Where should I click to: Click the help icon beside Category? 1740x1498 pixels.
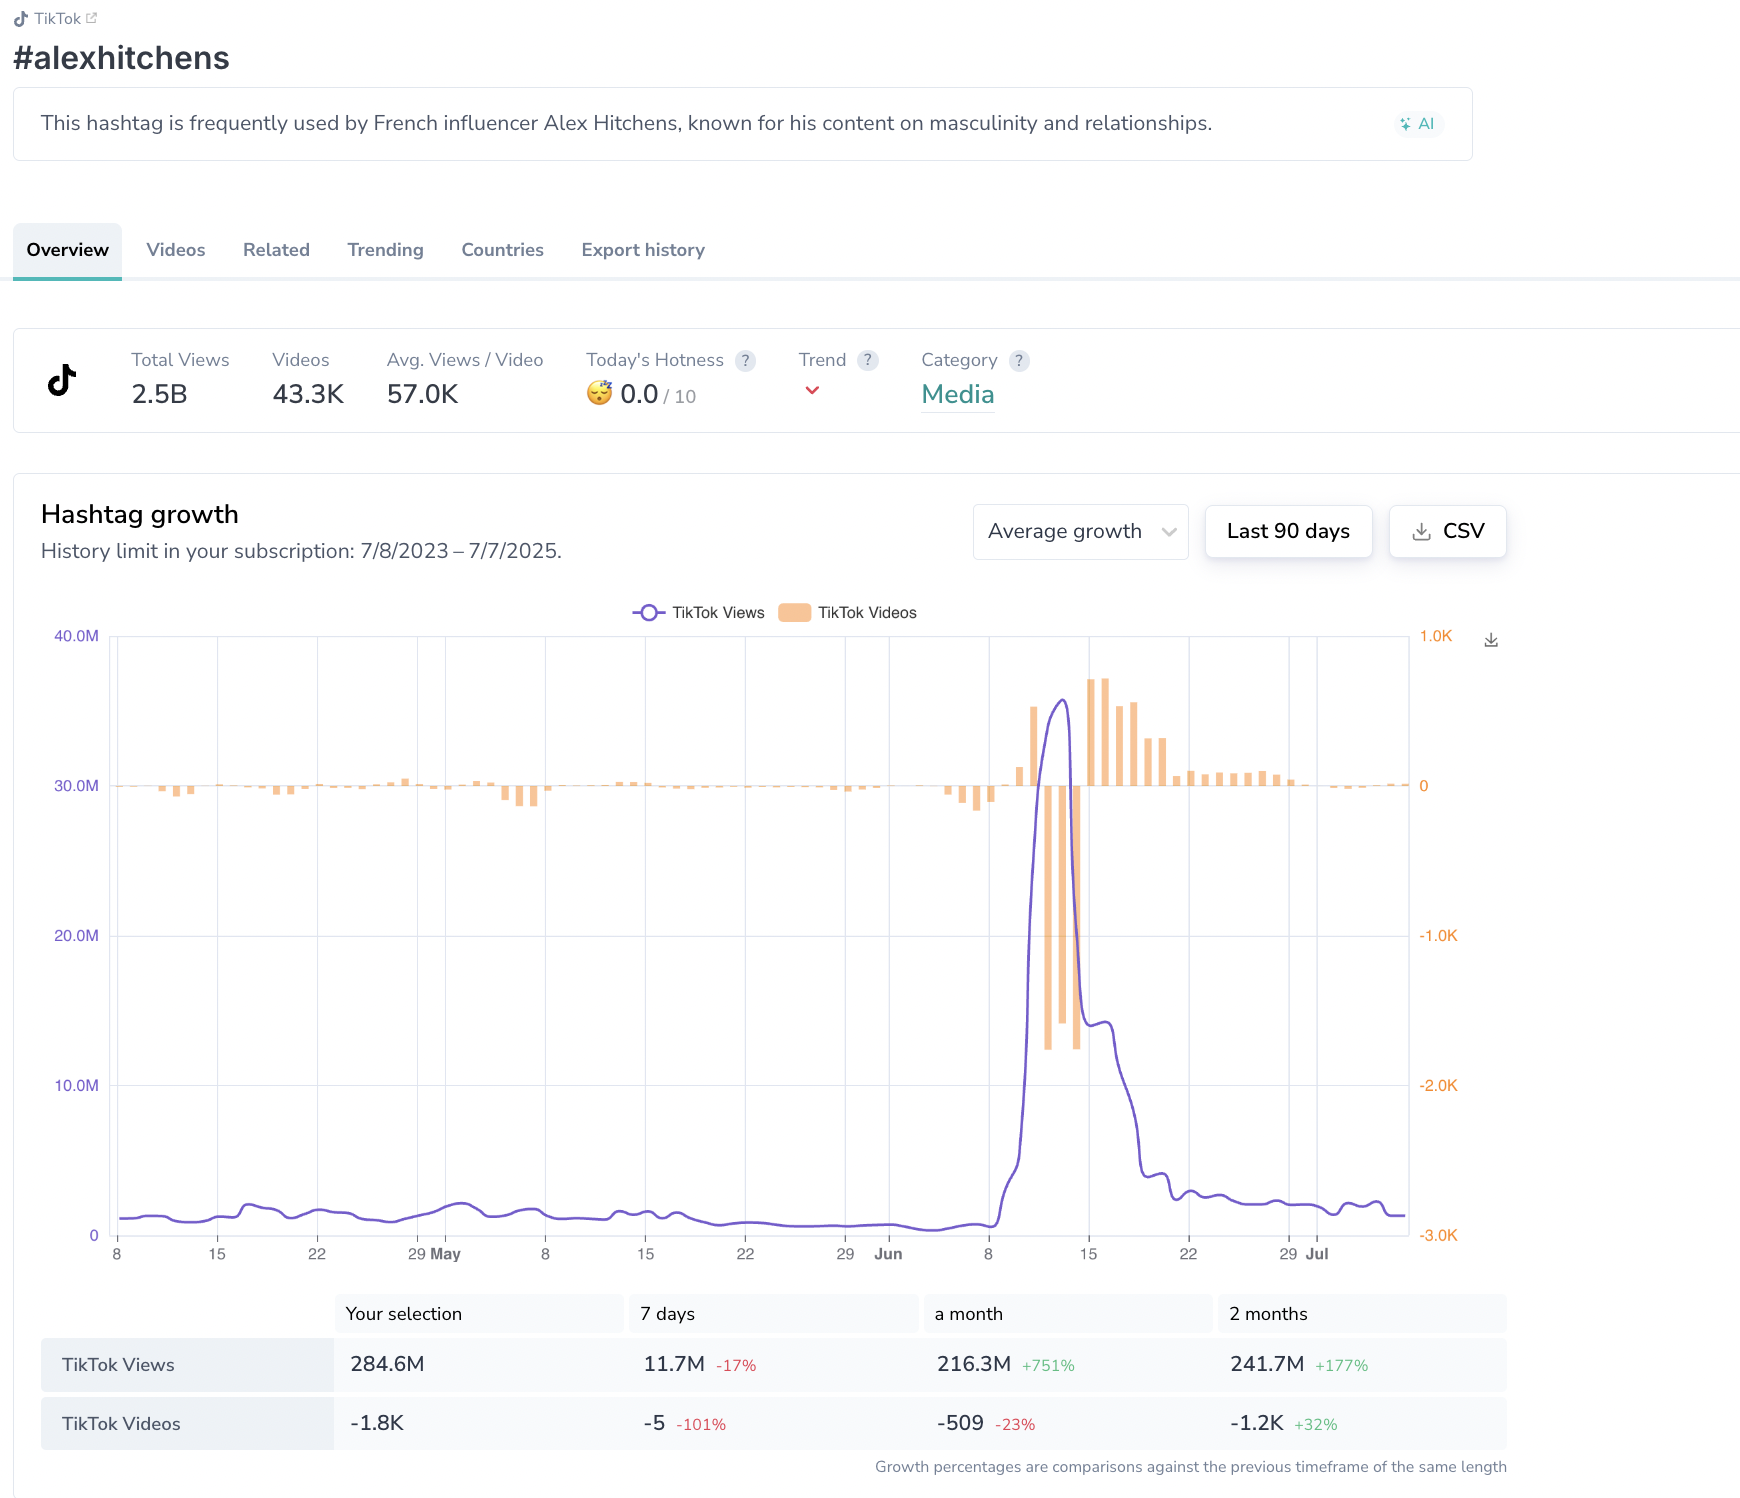[x=1019, y=361]
